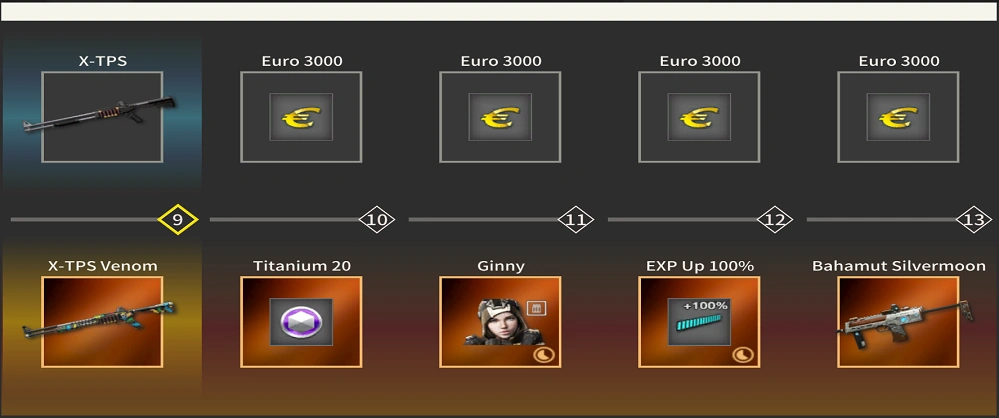999x418 pixels.
Task: Click the Euro 3000 reward above level 12
Action: click(699, 117)
